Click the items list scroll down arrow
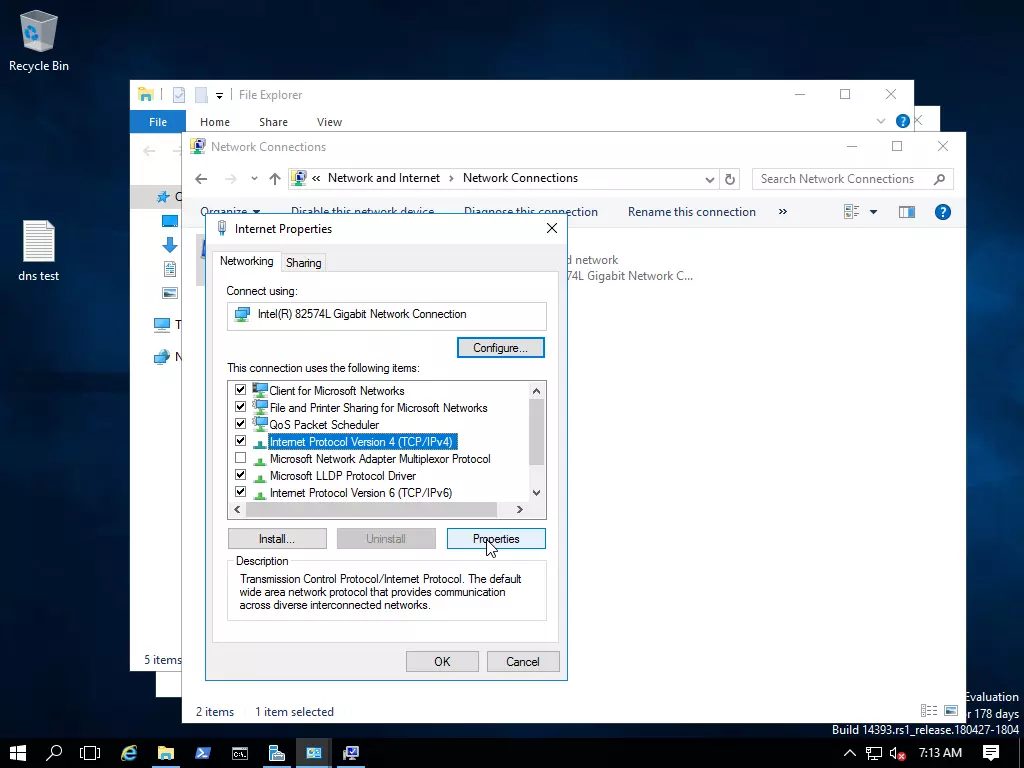 pos(536,492)
